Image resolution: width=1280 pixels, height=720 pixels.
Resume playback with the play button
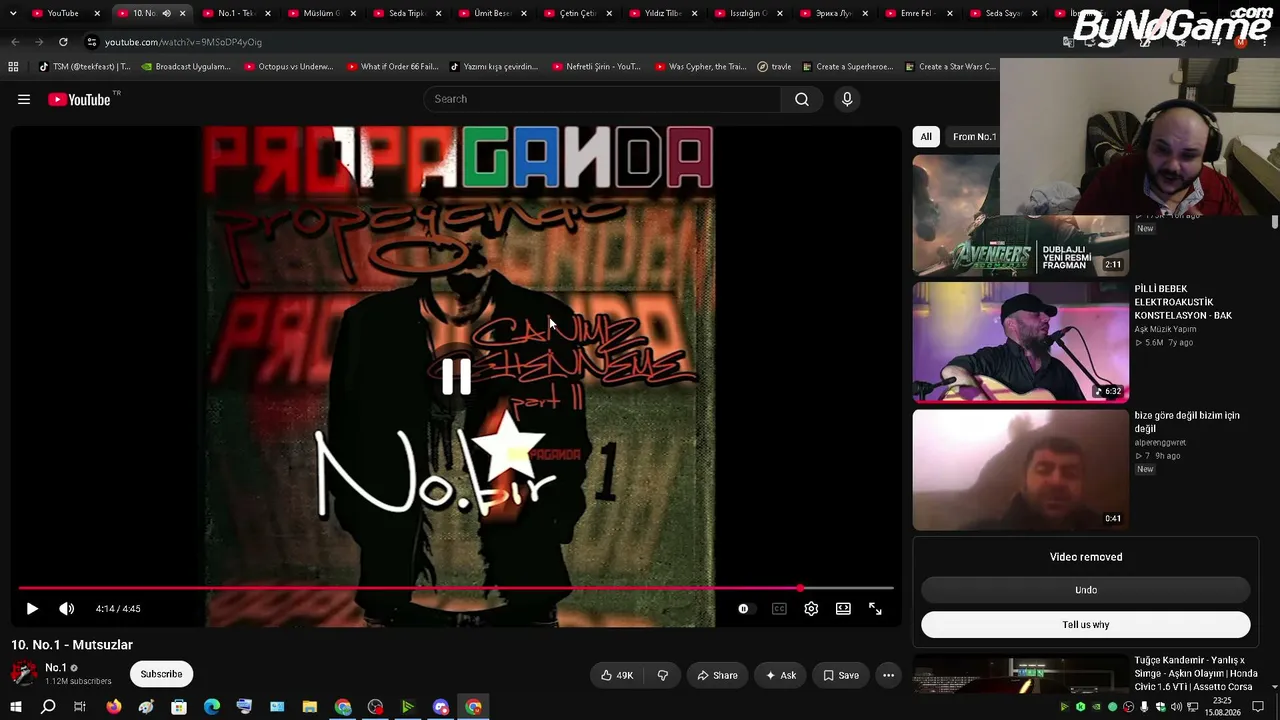click(x=32, y=608)
